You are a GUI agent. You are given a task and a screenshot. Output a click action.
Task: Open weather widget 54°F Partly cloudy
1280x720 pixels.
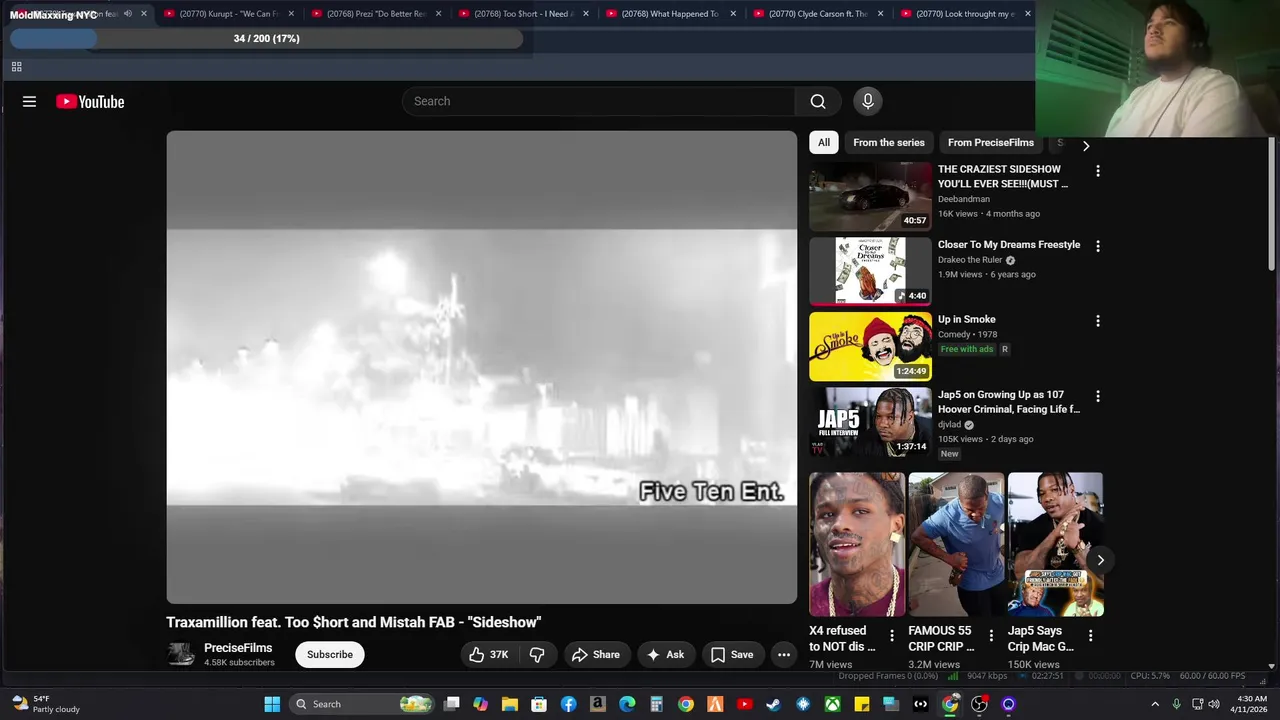(x=45, y=704)
